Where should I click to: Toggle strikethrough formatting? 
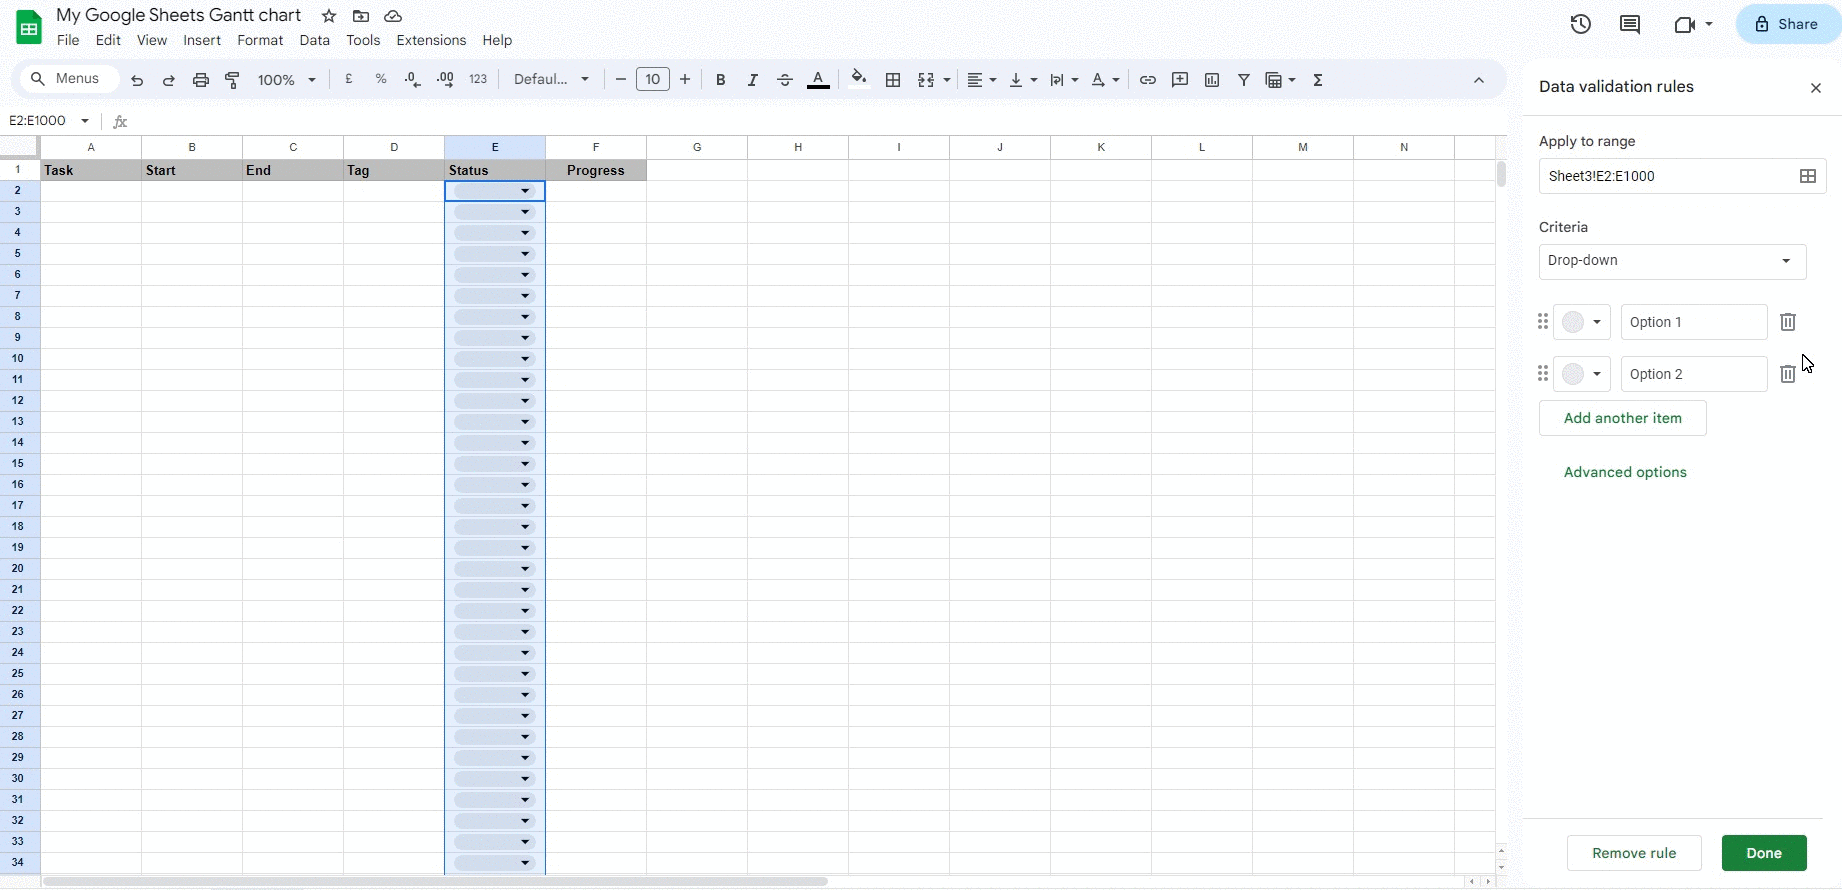(x=785, y=80)
